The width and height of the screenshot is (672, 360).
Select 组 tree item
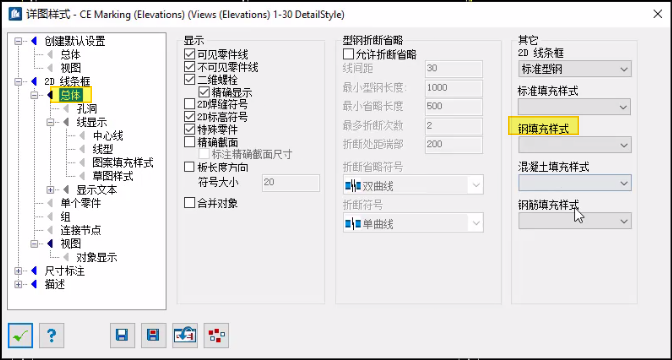(65, 217)
